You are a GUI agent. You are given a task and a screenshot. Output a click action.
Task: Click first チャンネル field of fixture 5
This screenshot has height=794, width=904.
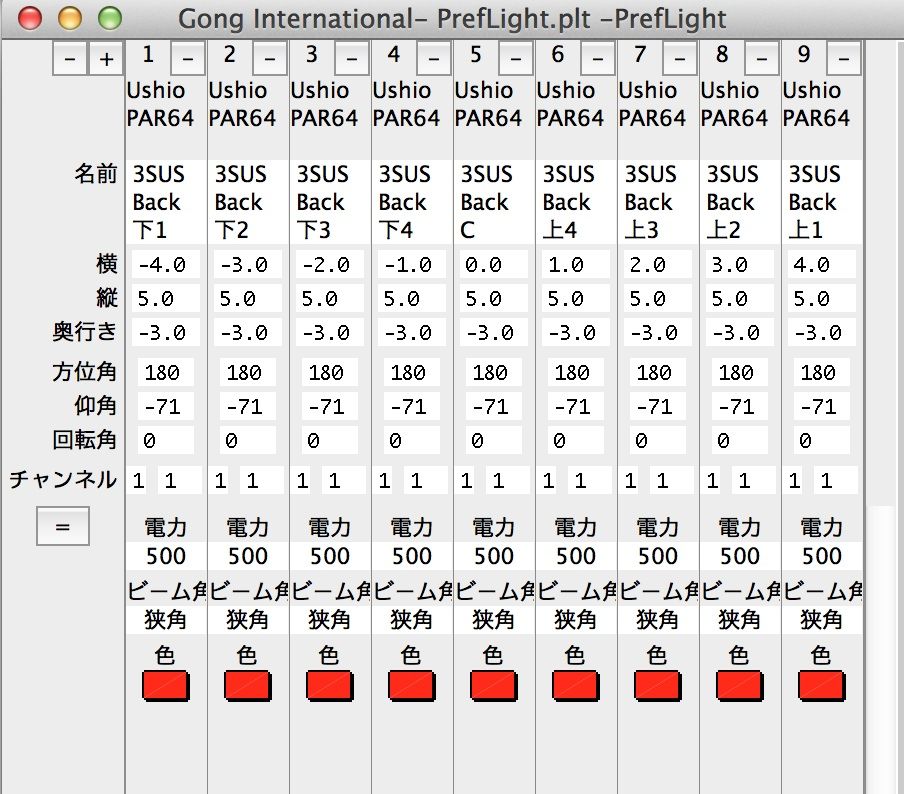[466, 480]
